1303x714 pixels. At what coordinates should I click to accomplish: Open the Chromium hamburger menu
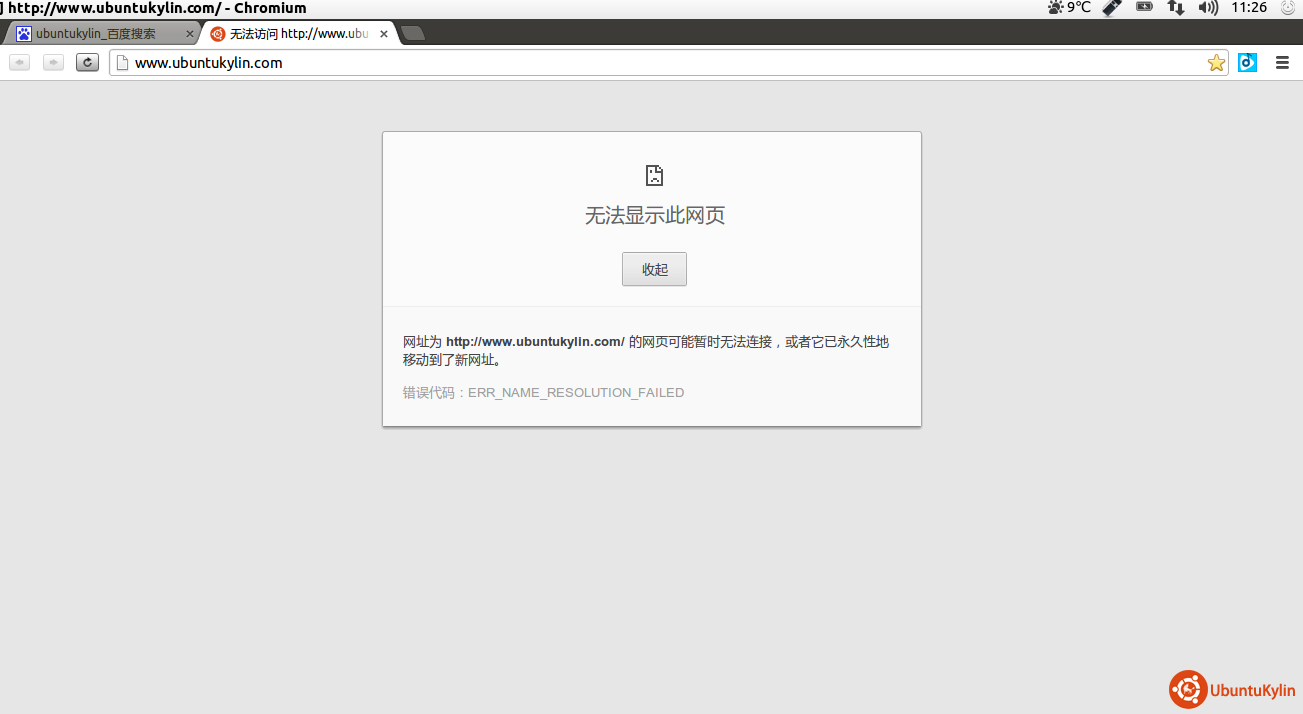pyautogui.click(x=1282, y=63)
